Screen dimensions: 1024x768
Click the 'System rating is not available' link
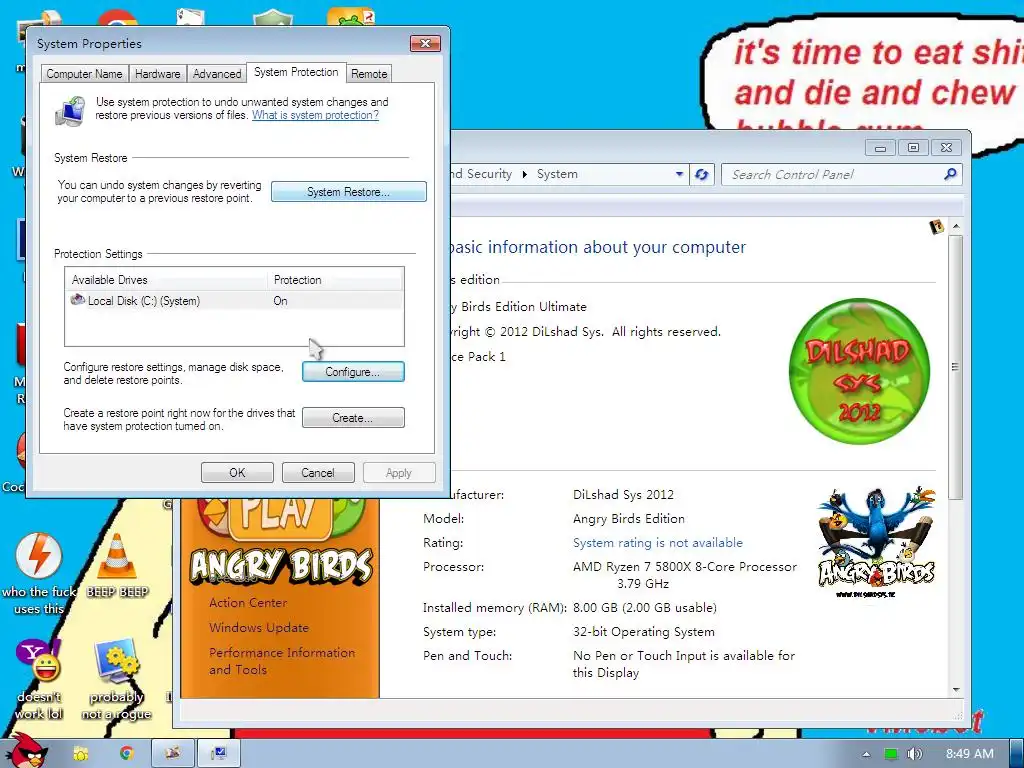click(658, 543)
